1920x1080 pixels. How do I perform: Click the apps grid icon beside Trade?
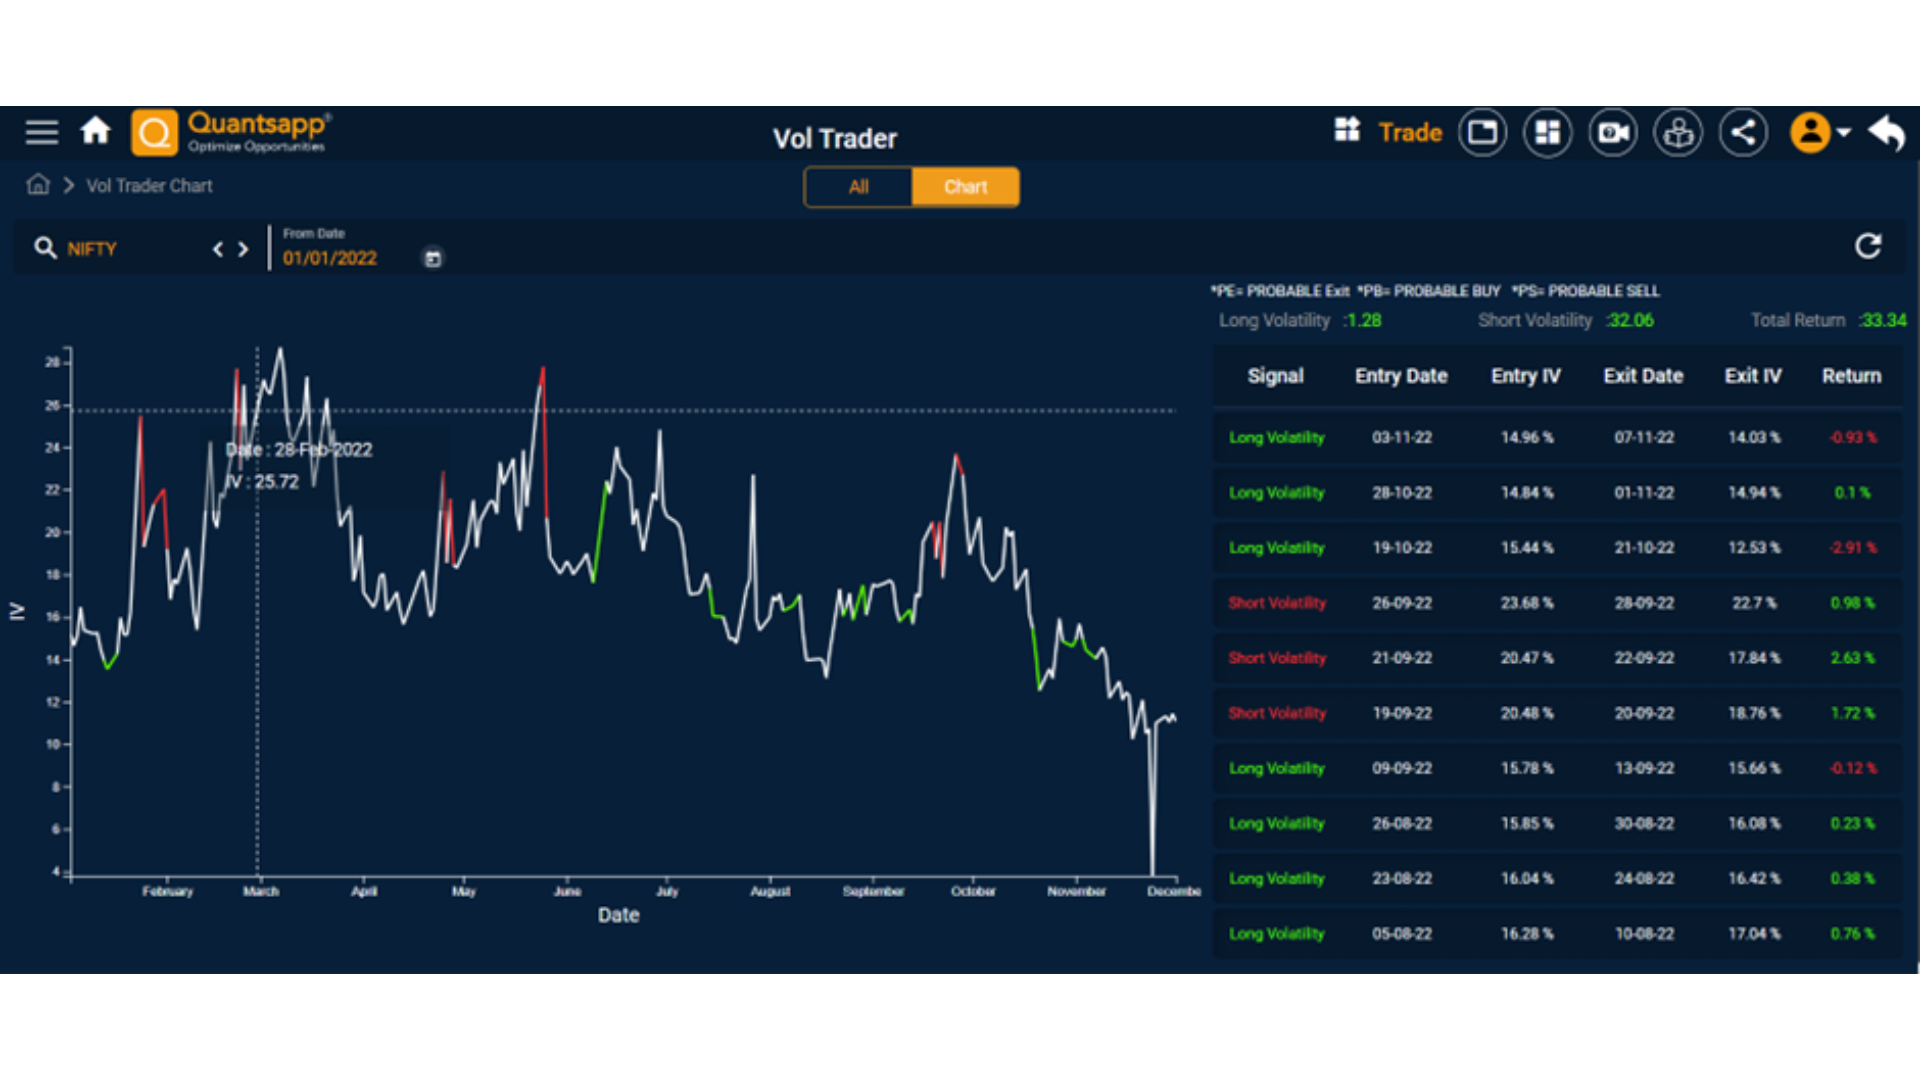[1347, 130]
